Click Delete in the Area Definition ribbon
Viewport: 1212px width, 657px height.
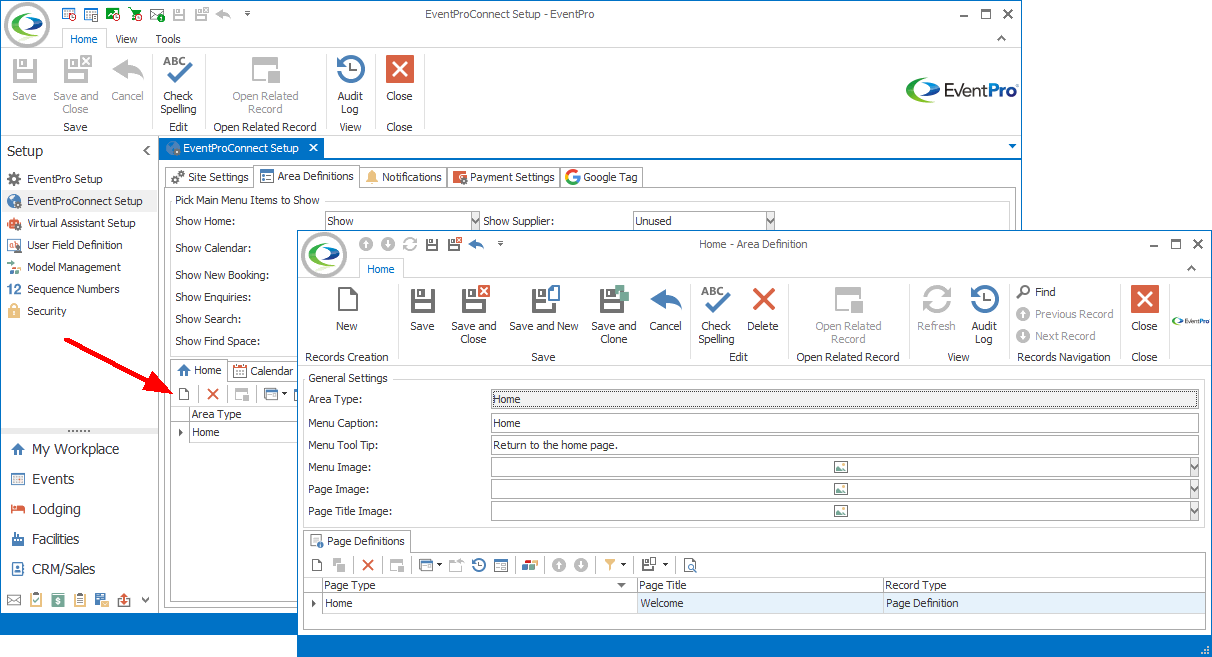(763, 309)
